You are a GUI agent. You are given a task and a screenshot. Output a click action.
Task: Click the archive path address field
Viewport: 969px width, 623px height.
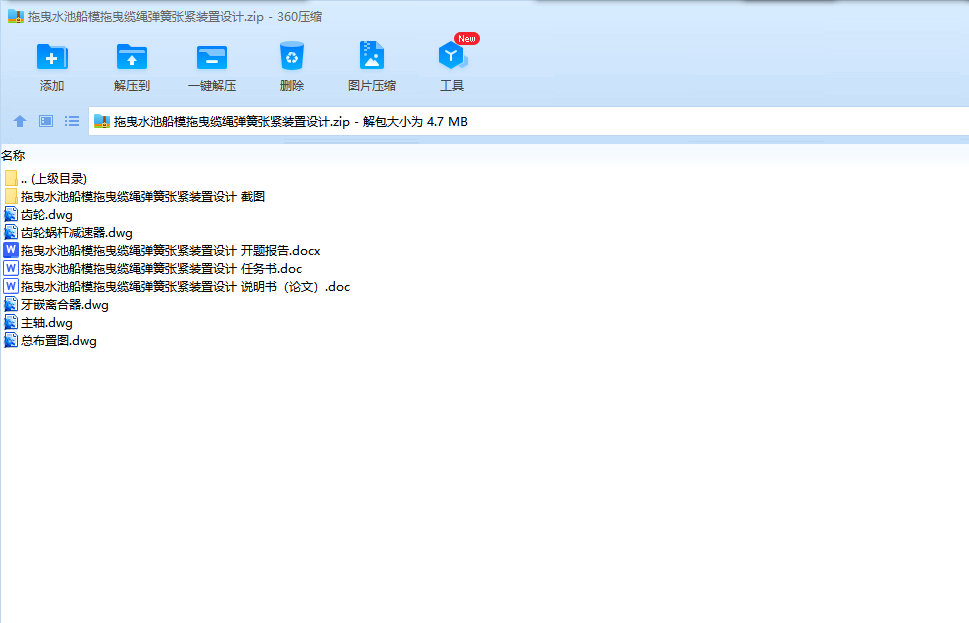(x=528, y=121)
